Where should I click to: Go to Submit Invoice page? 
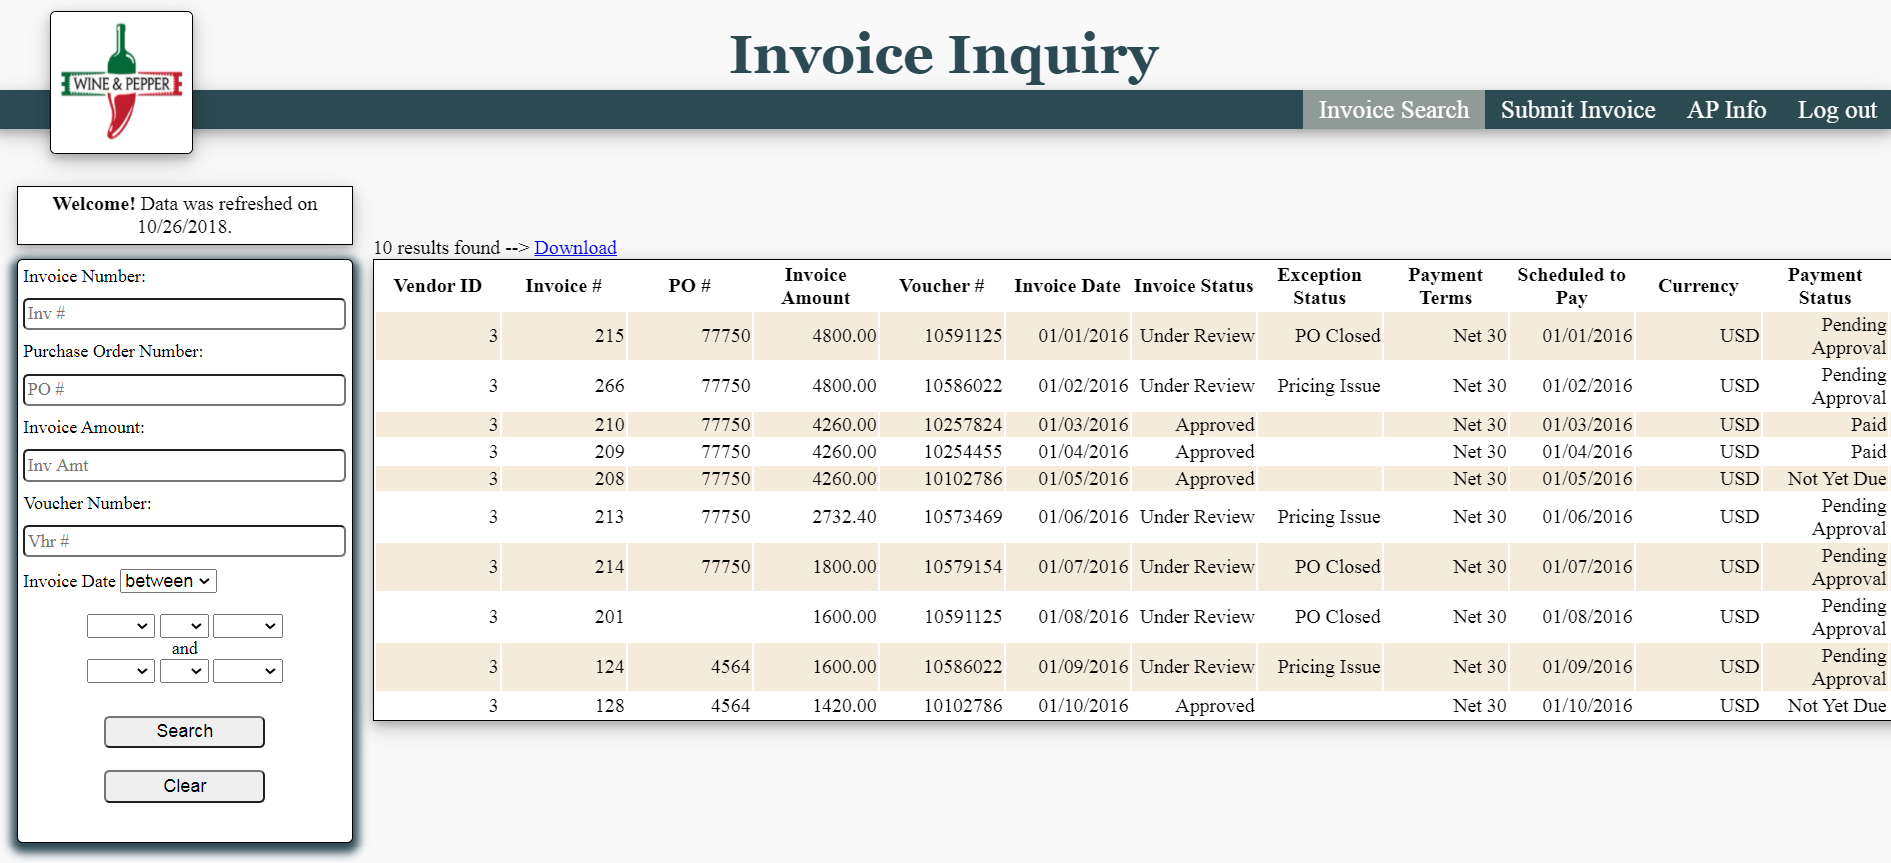click(1577, 110)
